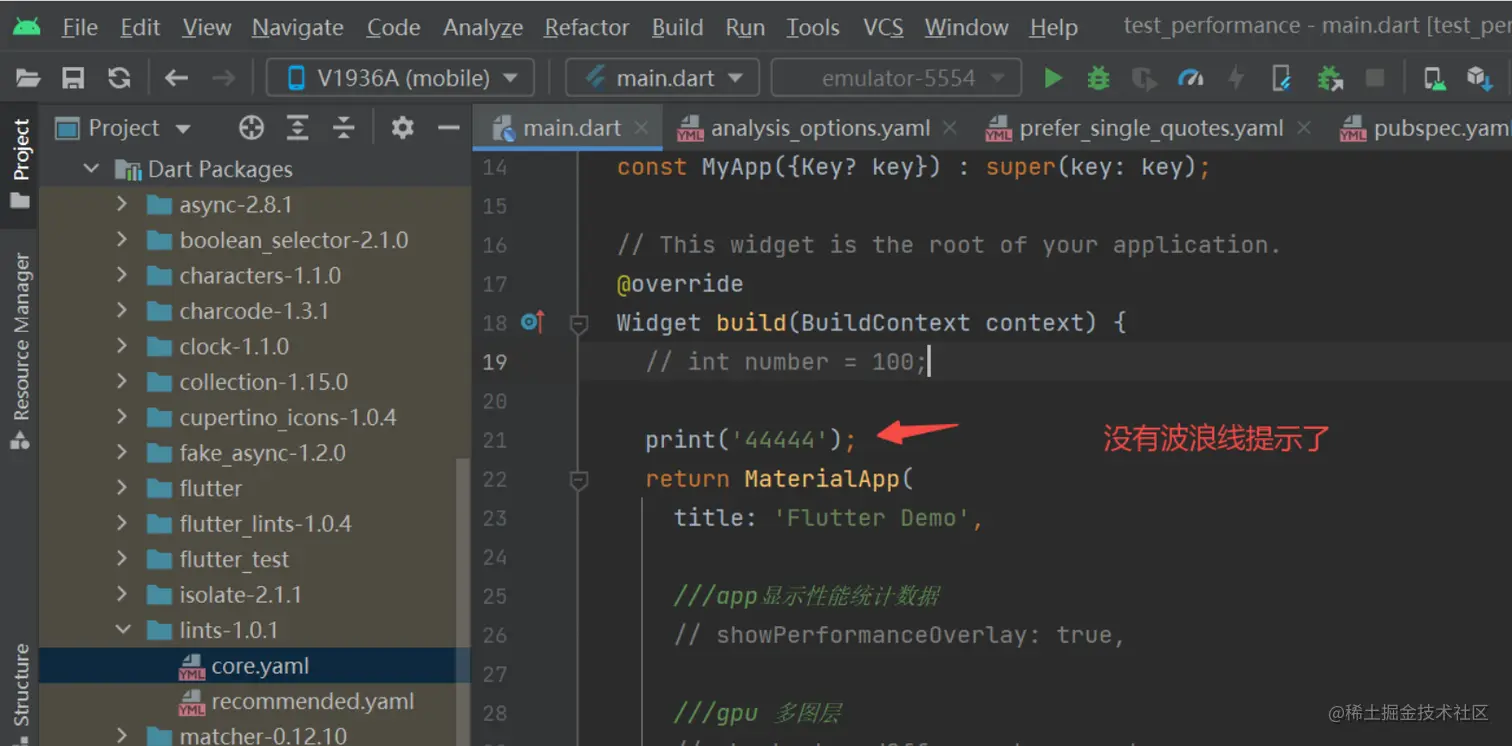This screenshot has height=746, width=1512.
Task: Collapse the lints-1.0.1 folder
Action: [x=122, y=630]
